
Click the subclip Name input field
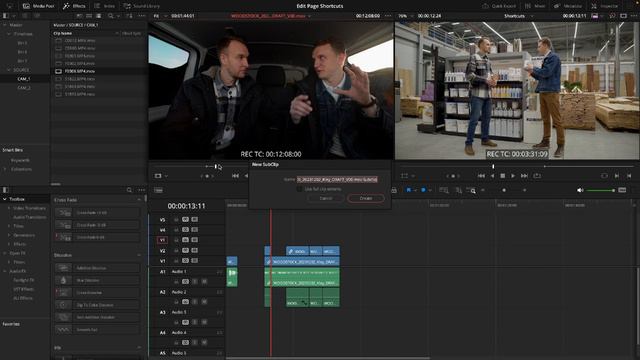tap(337, 179)
